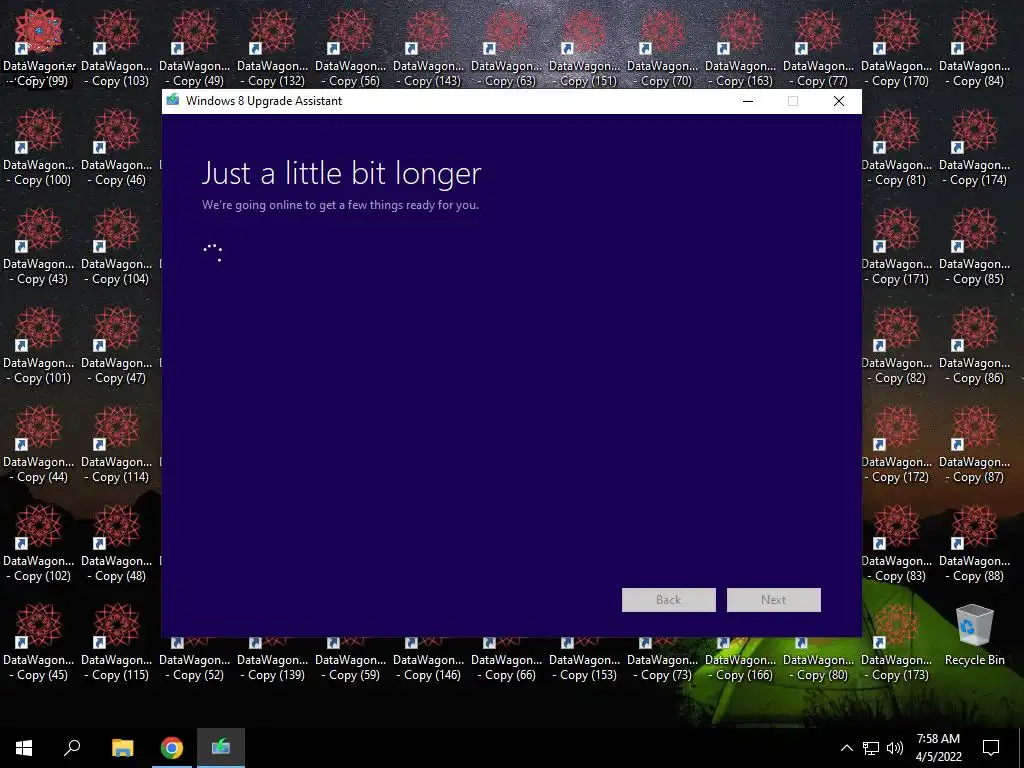The image size is (1024, 768).
Task: Select the DataWagon Copy (82) desktop shortcut
Action: click(897, 346)
